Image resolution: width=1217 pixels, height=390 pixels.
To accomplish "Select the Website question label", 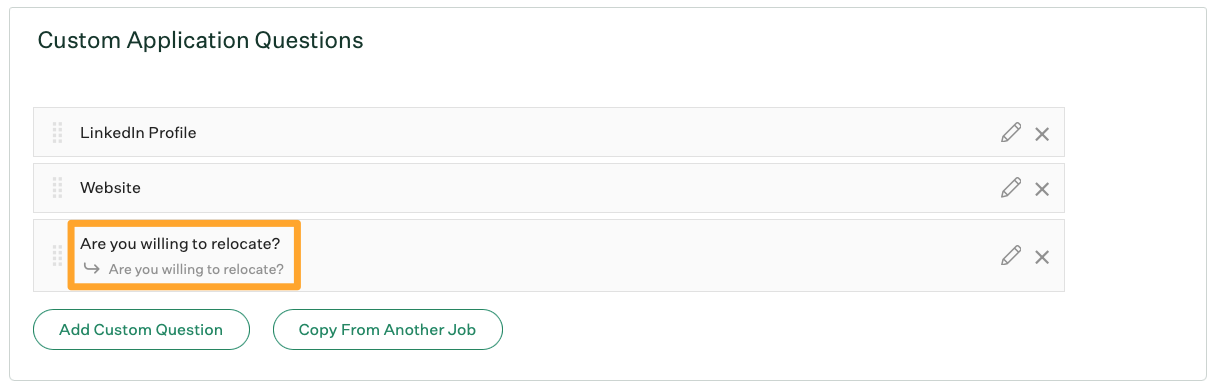I will tap(110, 188).
